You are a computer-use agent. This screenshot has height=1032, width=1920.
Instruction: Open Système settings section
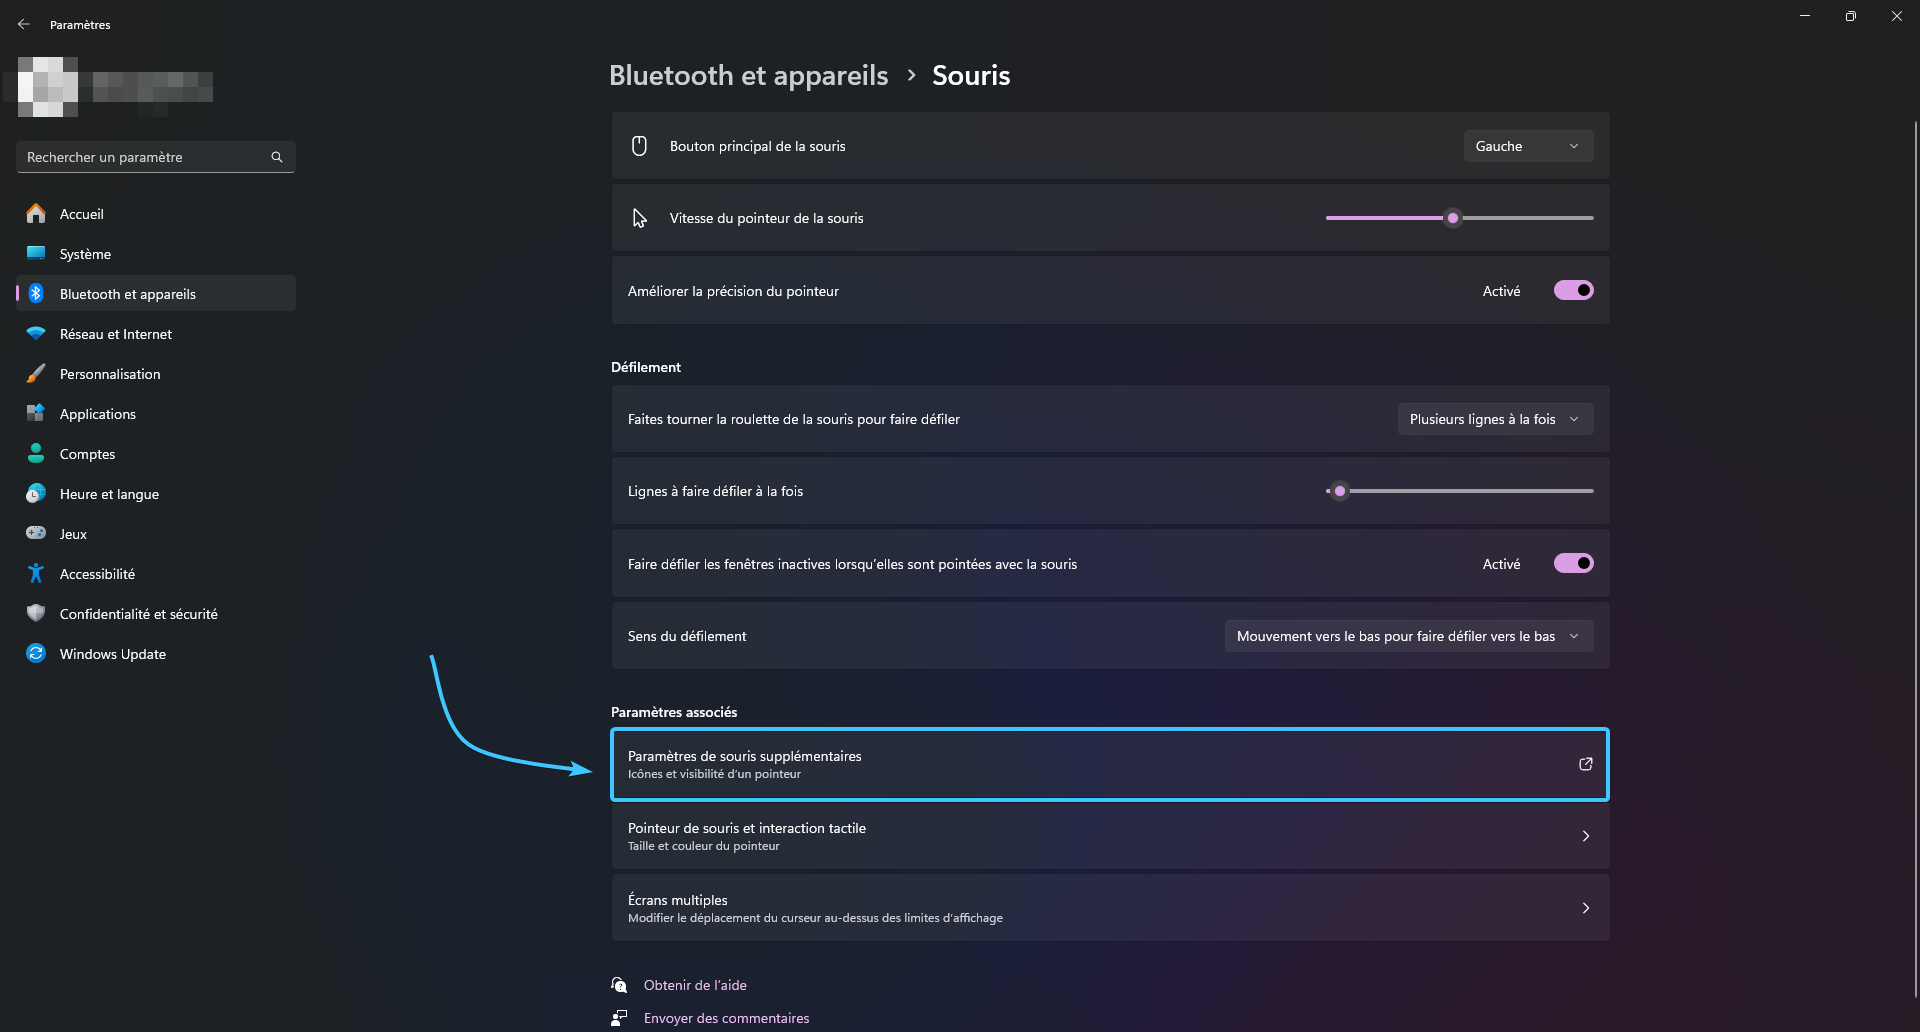[156, 253]
